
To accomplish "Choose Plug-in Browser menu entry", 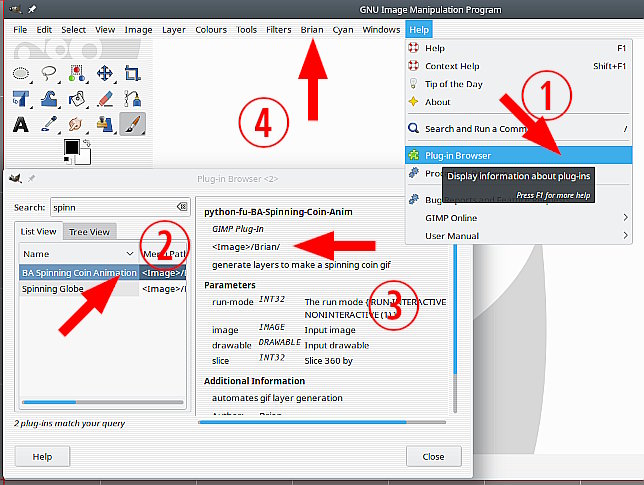I will pyautogui.click(x=518, y=155).
